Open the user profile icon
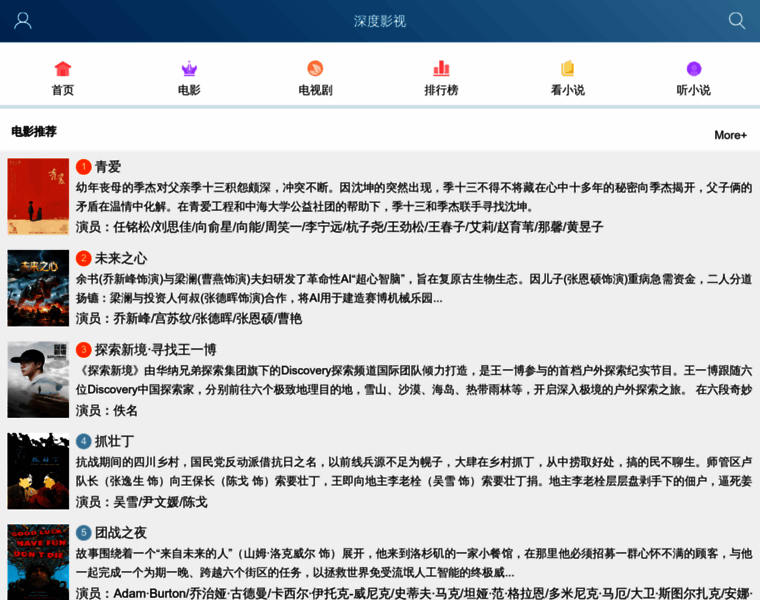The height and width of the screenshot is (600, 760). click(x=23, y=21)
